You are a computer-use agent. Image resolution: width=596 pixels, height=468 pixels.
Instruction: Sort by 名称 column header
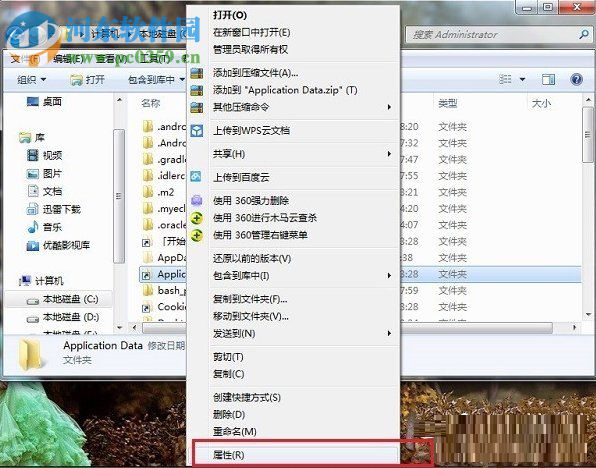click(x=151, y=103)
